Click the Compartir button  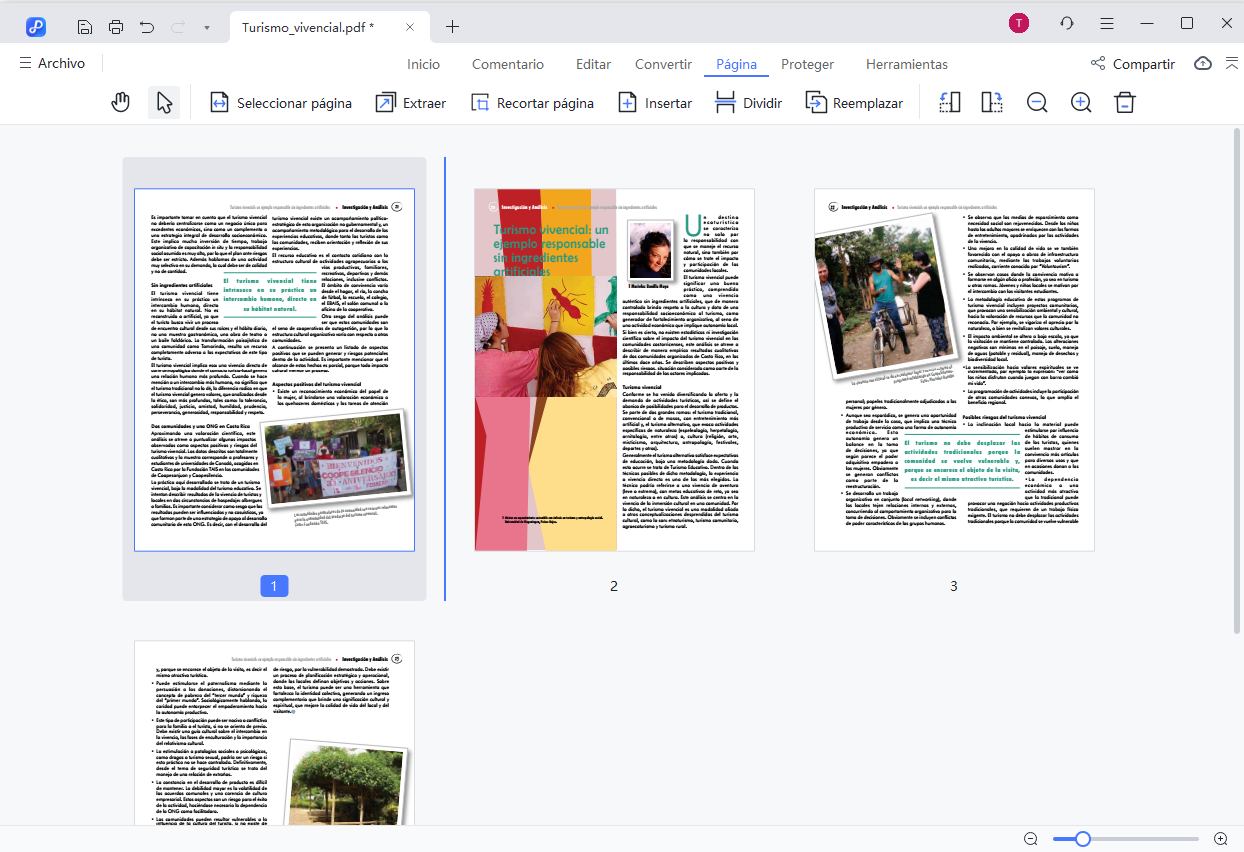1132,64
